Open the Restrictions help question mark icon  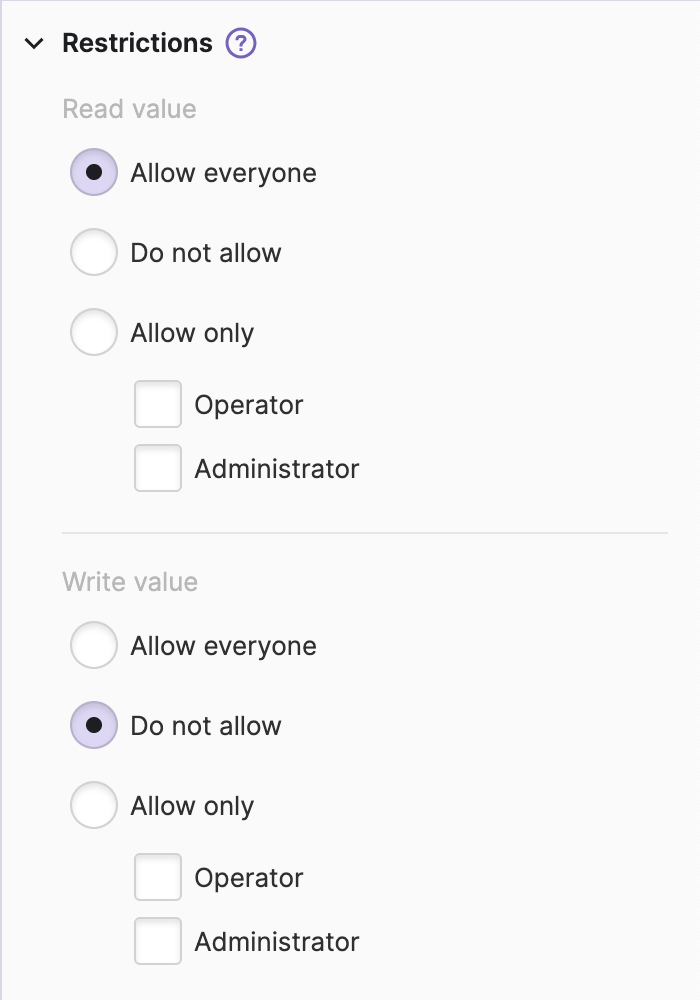(241, 44)
